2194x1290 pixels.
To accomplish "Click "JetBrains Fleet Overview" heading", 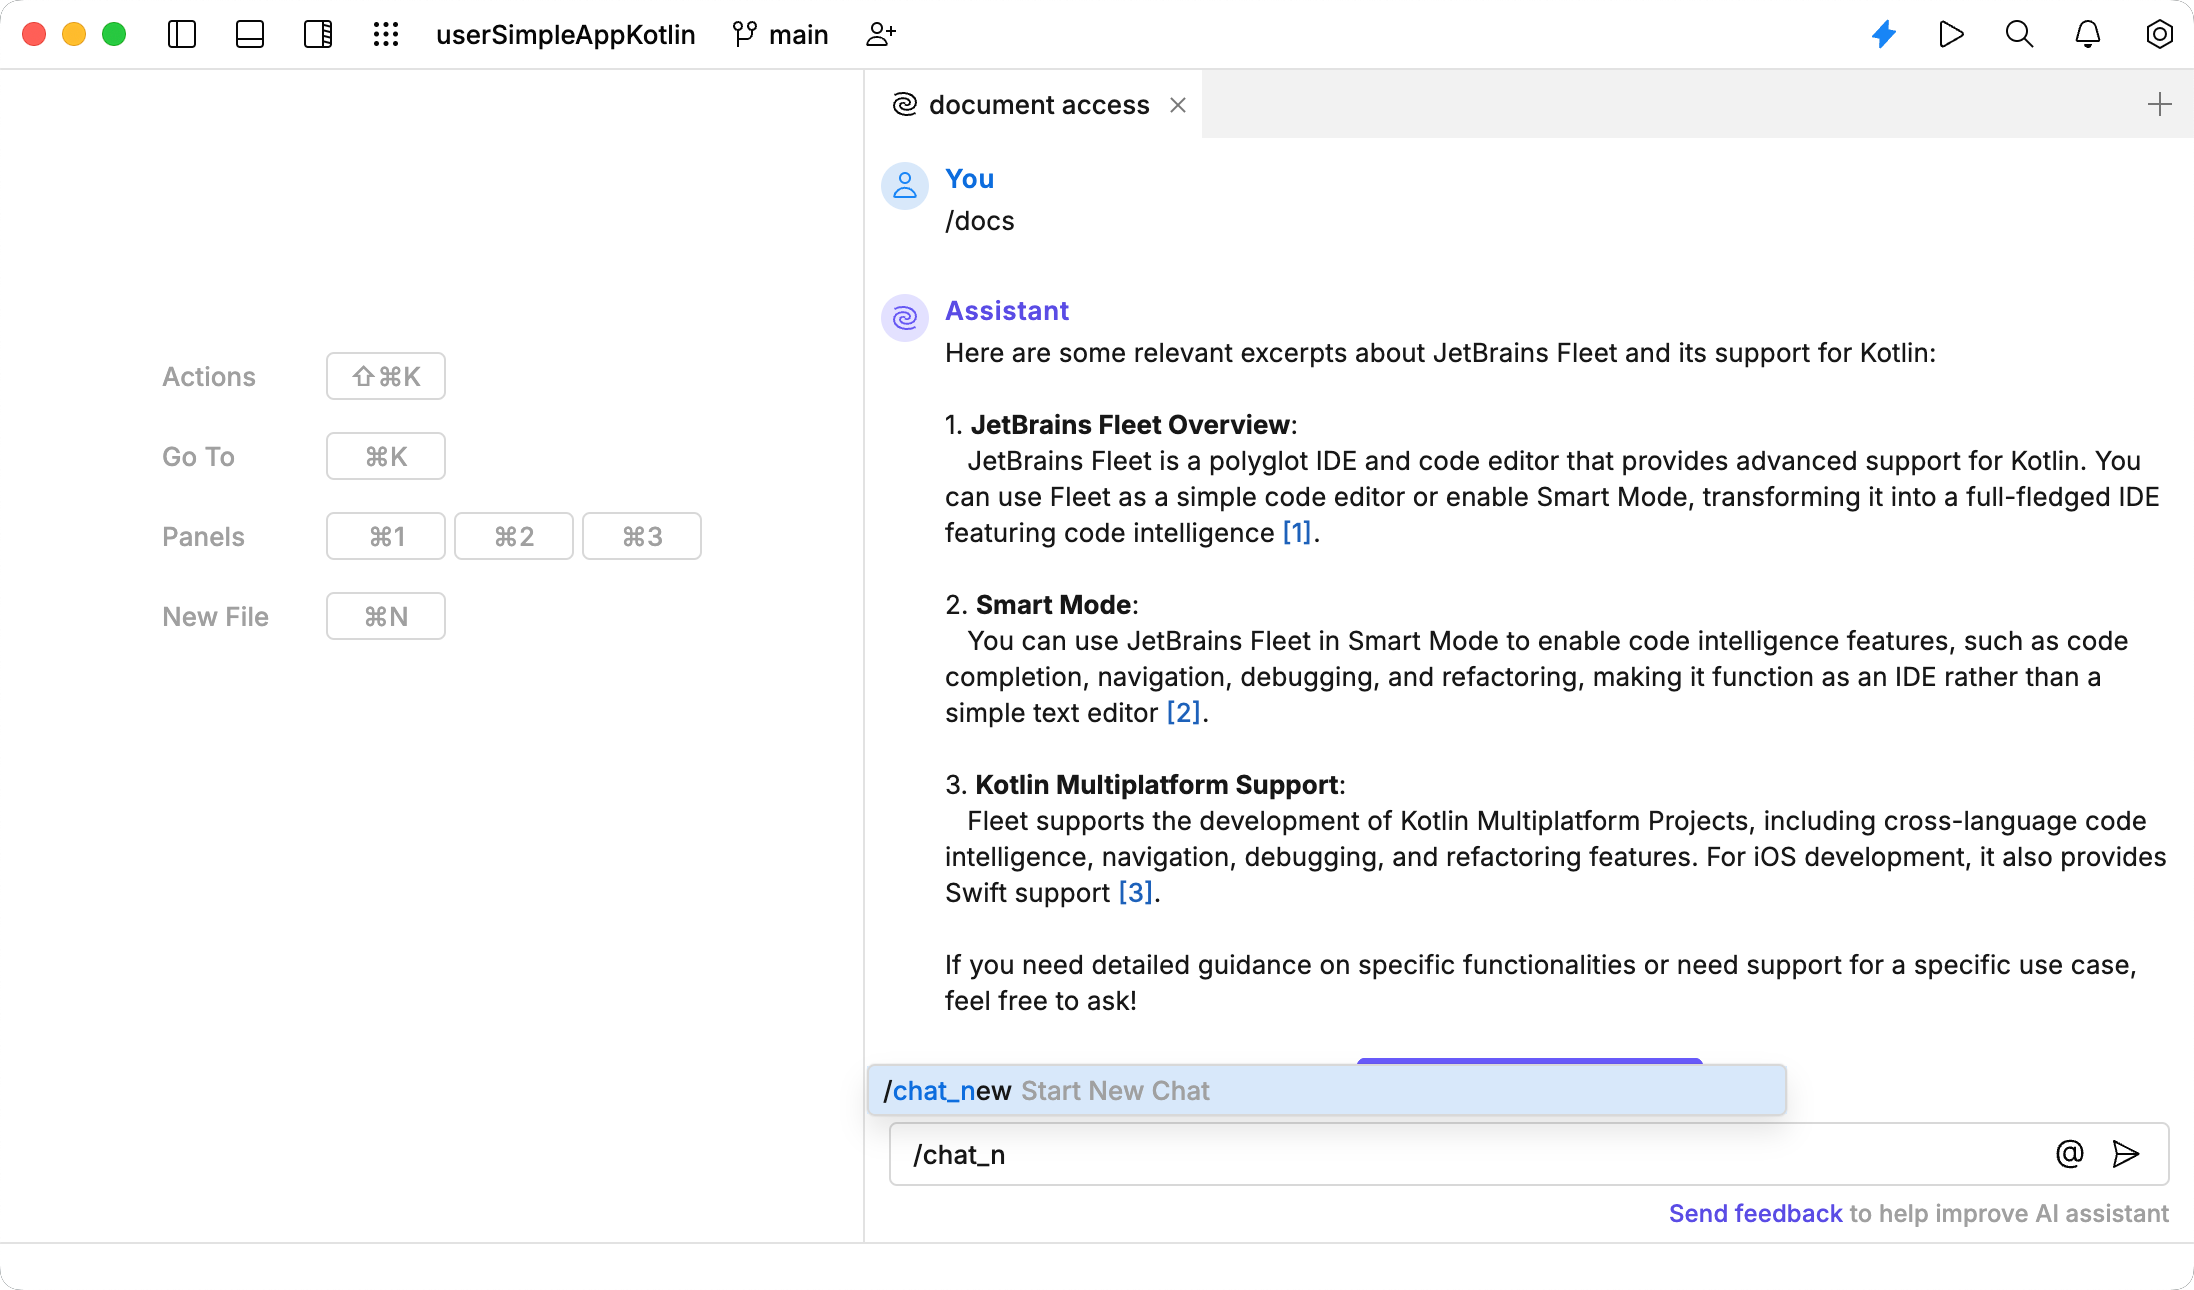I will click(x=1130, y=425).
